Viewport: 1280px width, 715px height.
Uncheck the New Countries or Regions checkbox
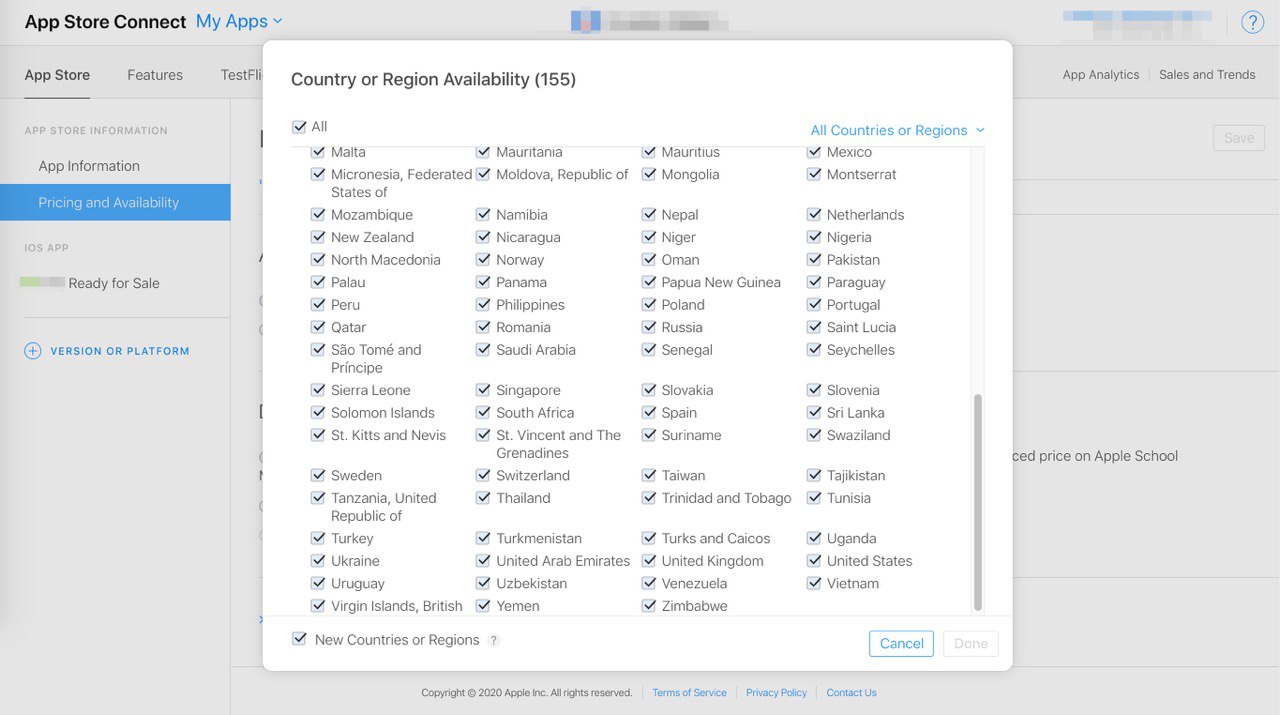click(x=299, y=639)
